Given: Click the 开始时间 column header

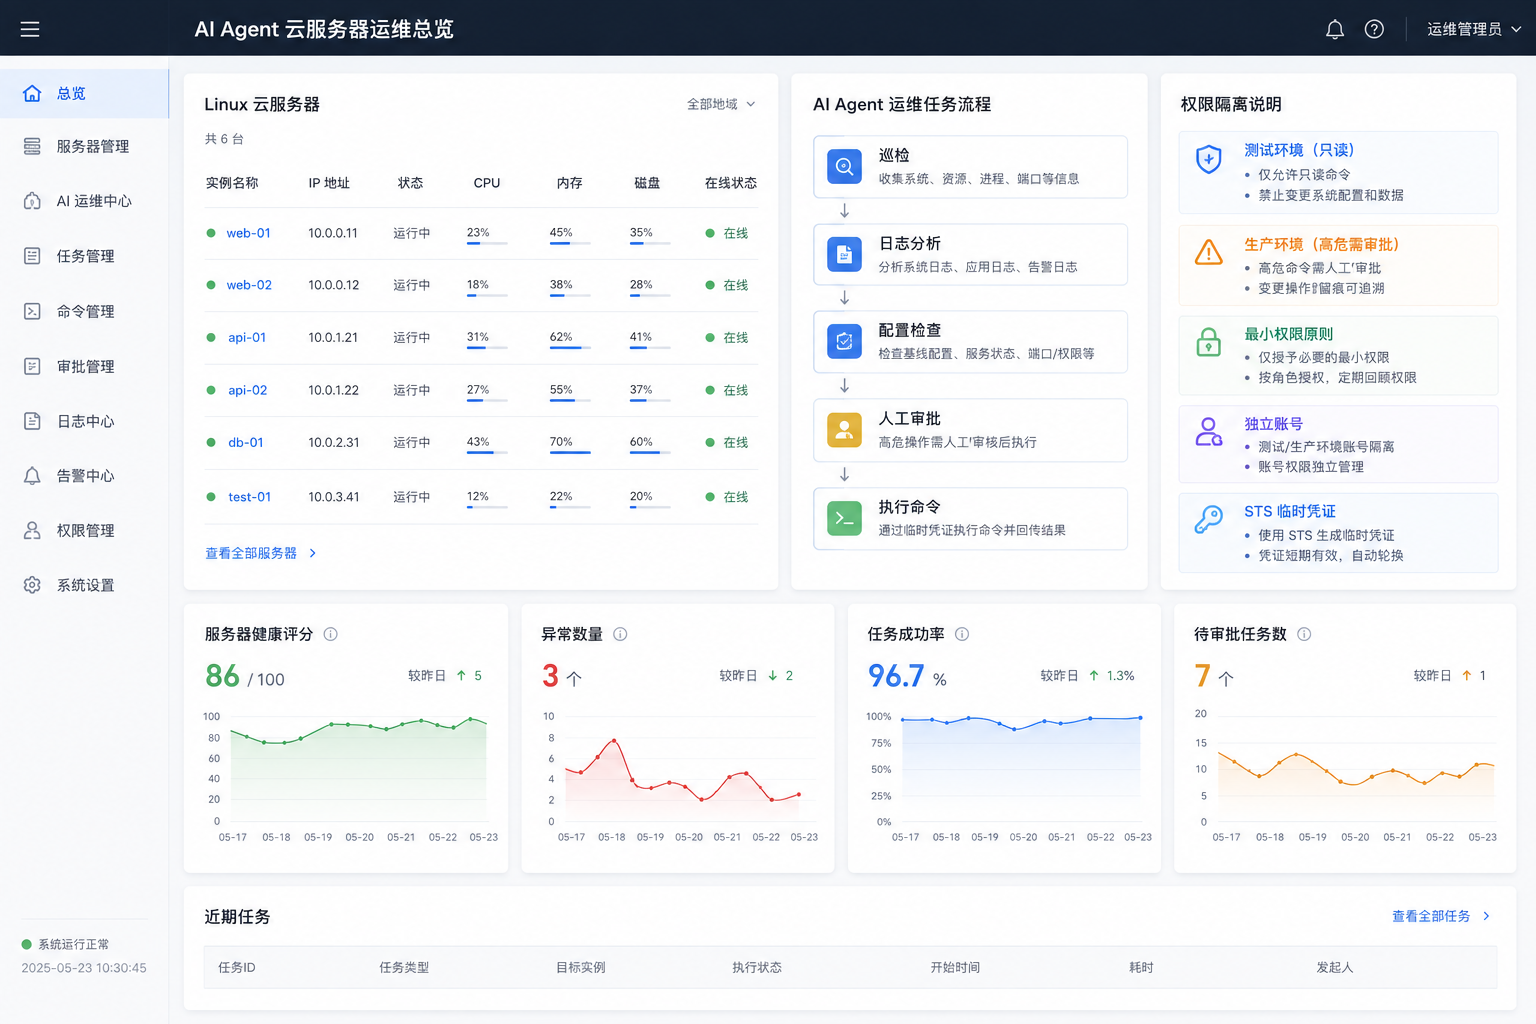Looking at the screenshot, I should pyautogui.click(x=955, y=967).
